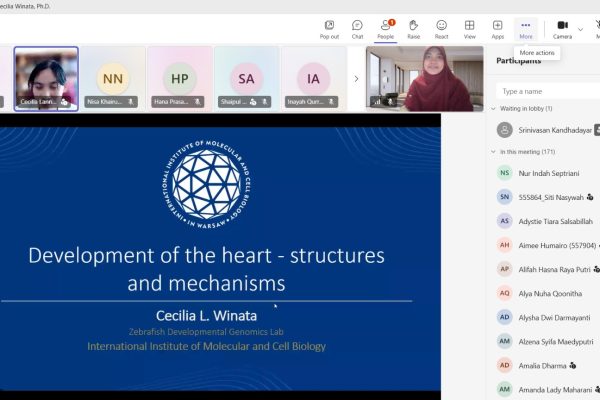Image resolution: width=600 pixels, height=400 pixels.
Task: Collapse the Waiting in lobby section
Action: (493, 109)
